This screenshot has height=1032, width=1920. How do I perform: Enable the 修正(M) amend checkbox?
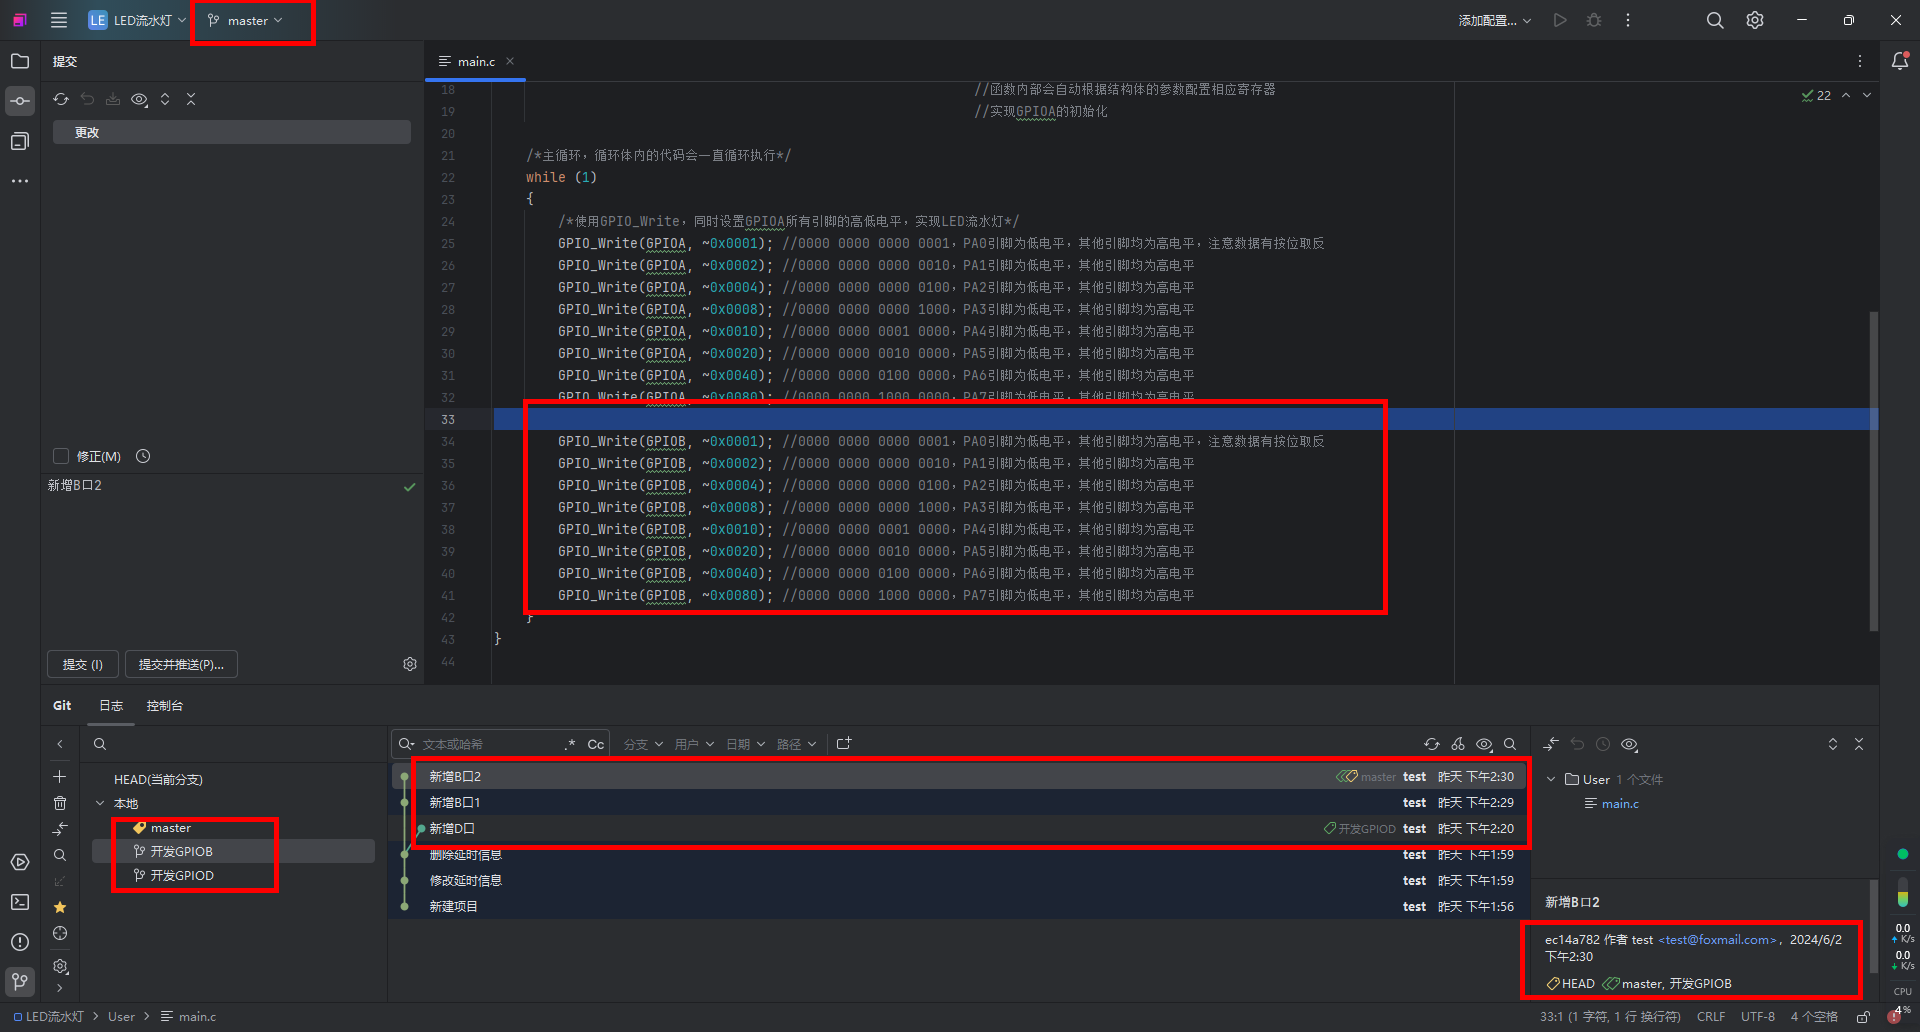pyautogui.click(x=61, y=456)
